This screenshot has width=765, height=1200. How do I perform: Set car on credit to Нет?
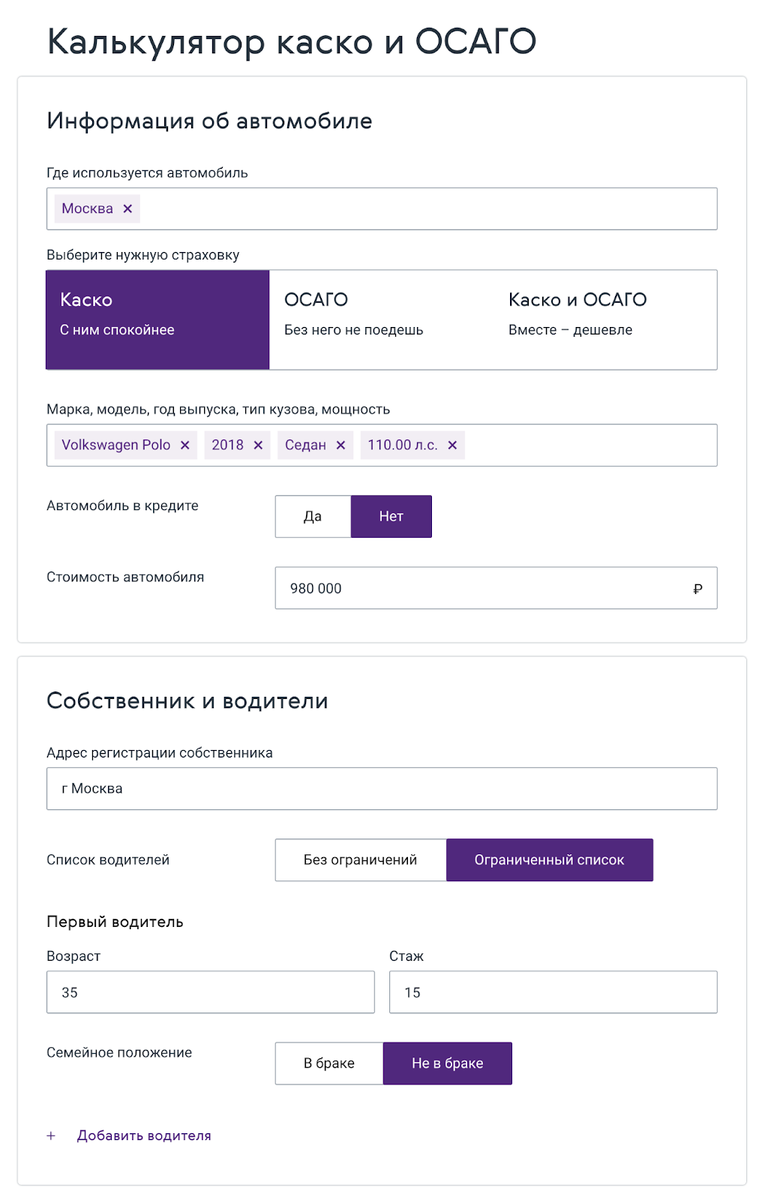click(391, 517)
